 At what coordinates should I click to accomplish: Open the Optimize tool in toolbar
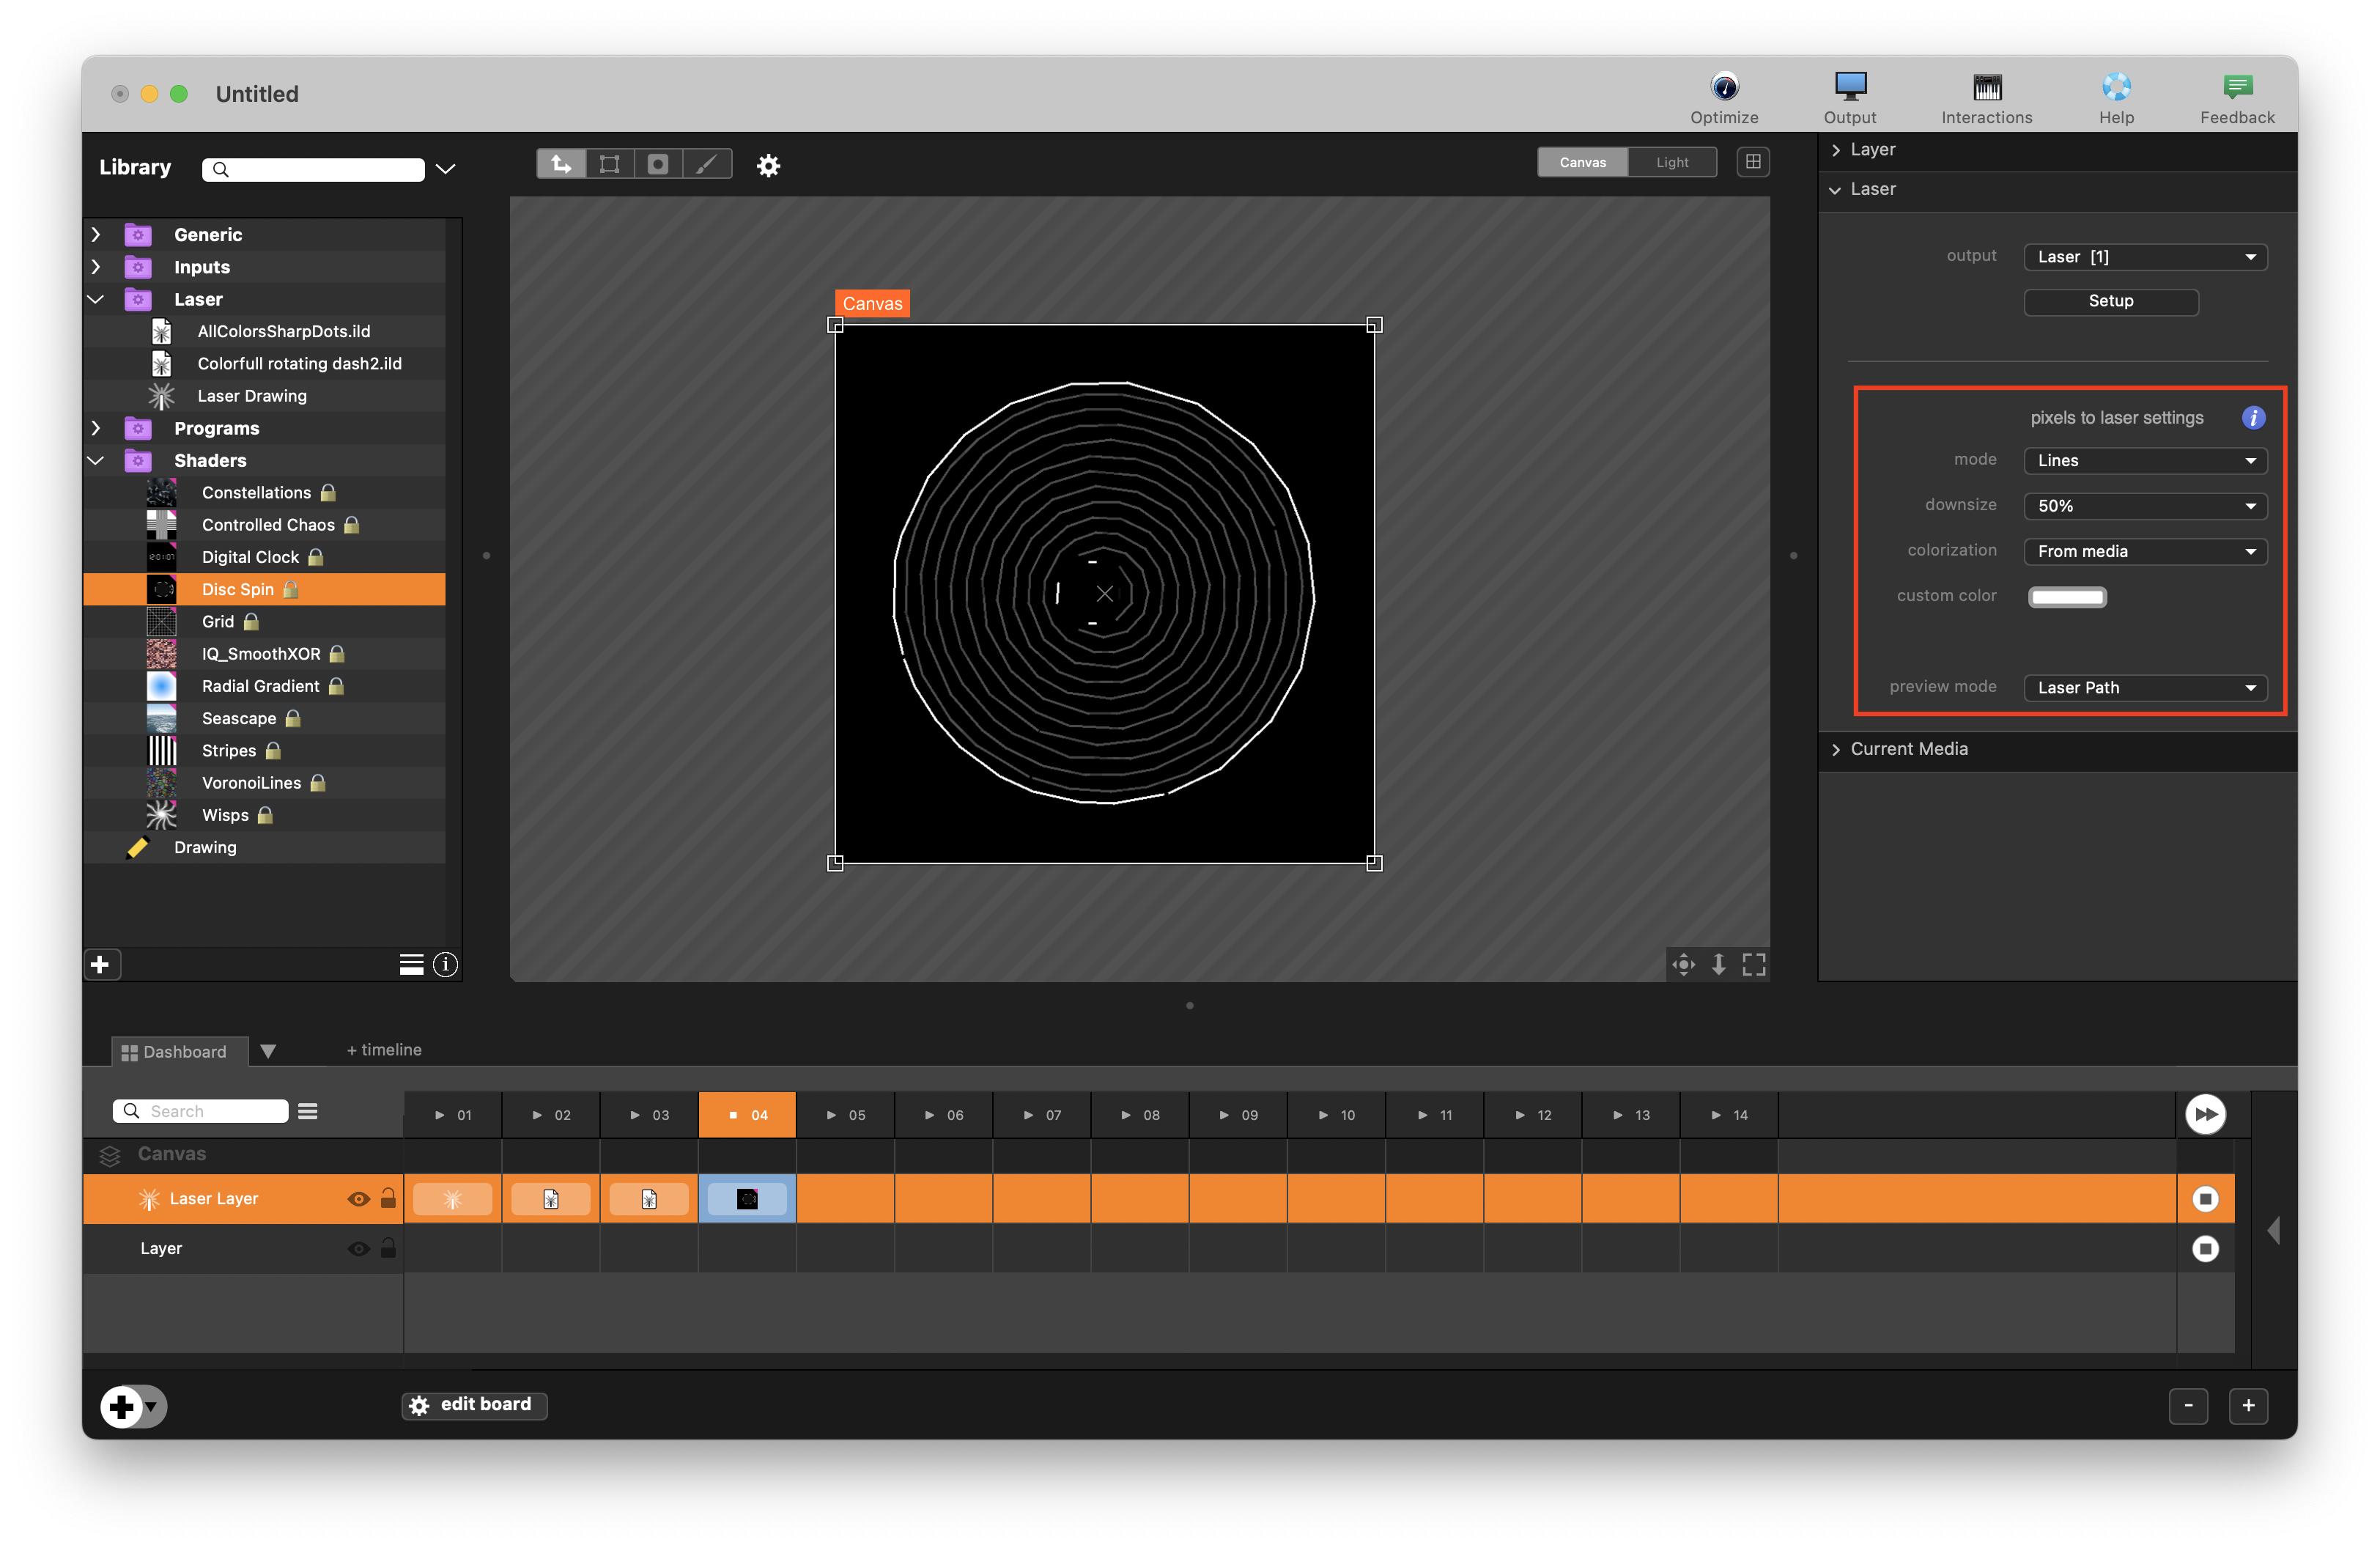[x=1723, y=88]
